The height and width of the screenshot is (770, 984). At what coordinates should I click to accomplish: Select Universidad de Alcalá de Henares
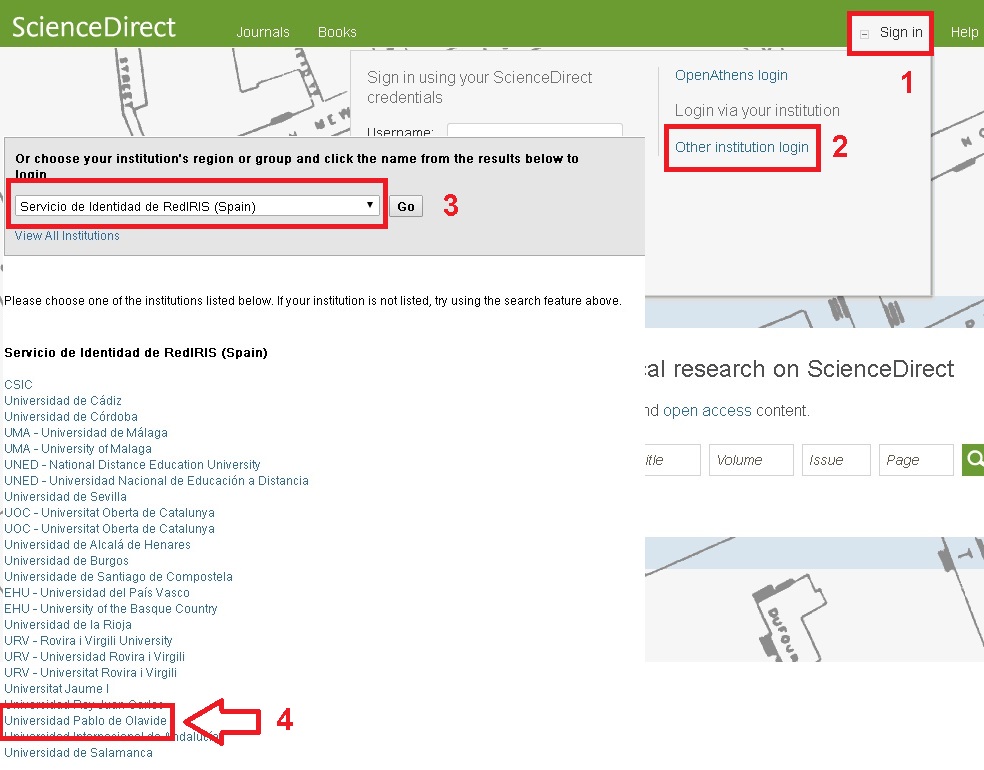pos(97,545)
